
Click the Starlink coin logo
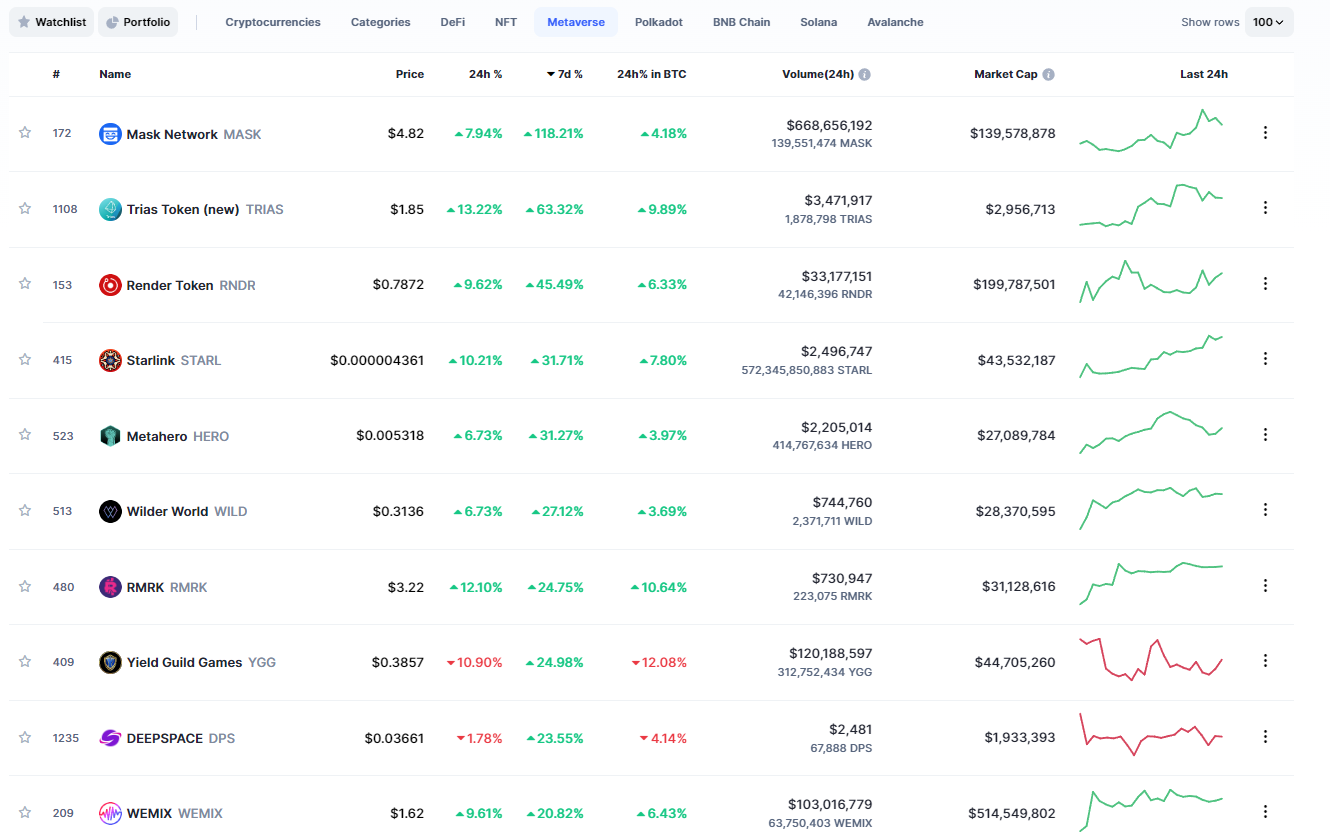tap(110, 360)
